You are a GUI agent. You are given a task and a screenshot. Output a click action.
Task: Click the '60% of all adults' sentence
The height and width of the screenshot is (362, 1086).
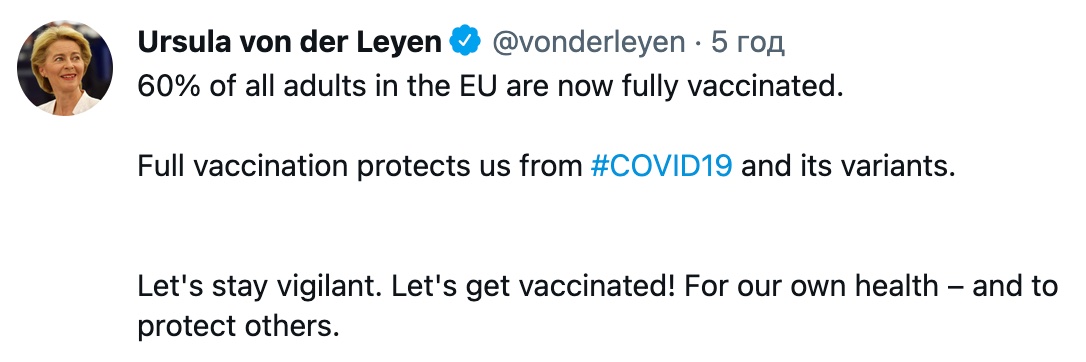pyautogui.click(x=490, y=88)
